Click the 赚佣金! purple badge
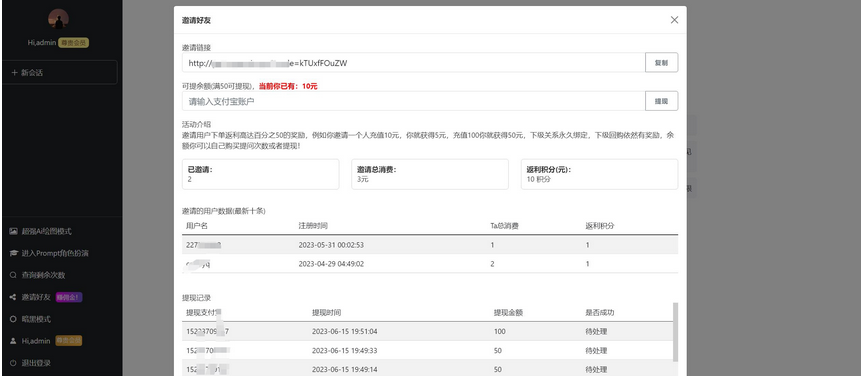The height and width of the screenshot is (376, 861). pyautogui.click(x=69, y=297)
